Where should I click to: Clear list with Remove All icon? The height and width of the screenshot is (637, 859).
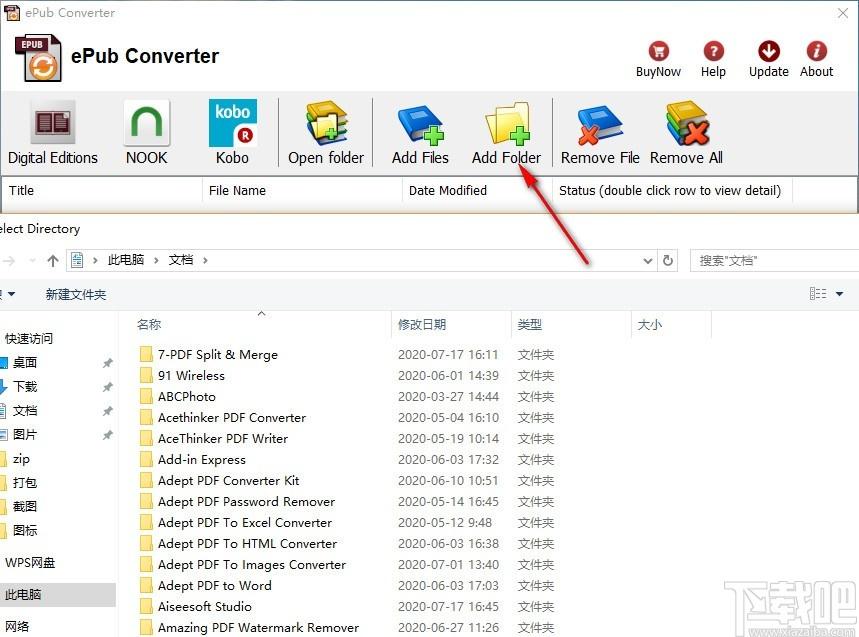click(x=686, y=125)
